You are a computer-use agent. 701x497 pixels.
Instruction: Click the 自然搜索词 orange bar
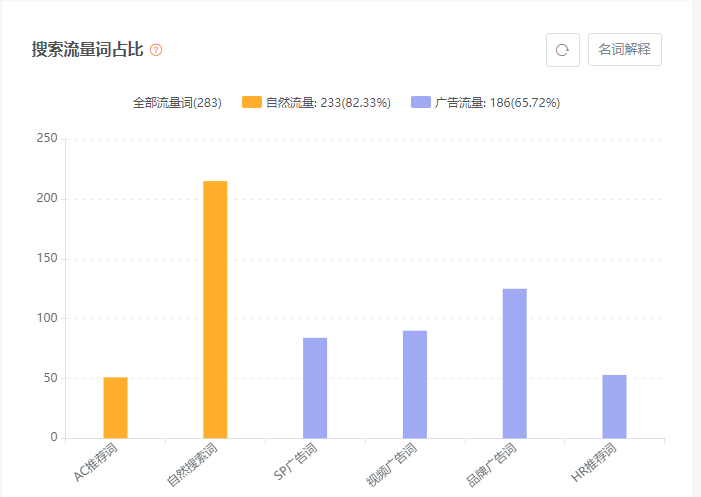[215, 309]
